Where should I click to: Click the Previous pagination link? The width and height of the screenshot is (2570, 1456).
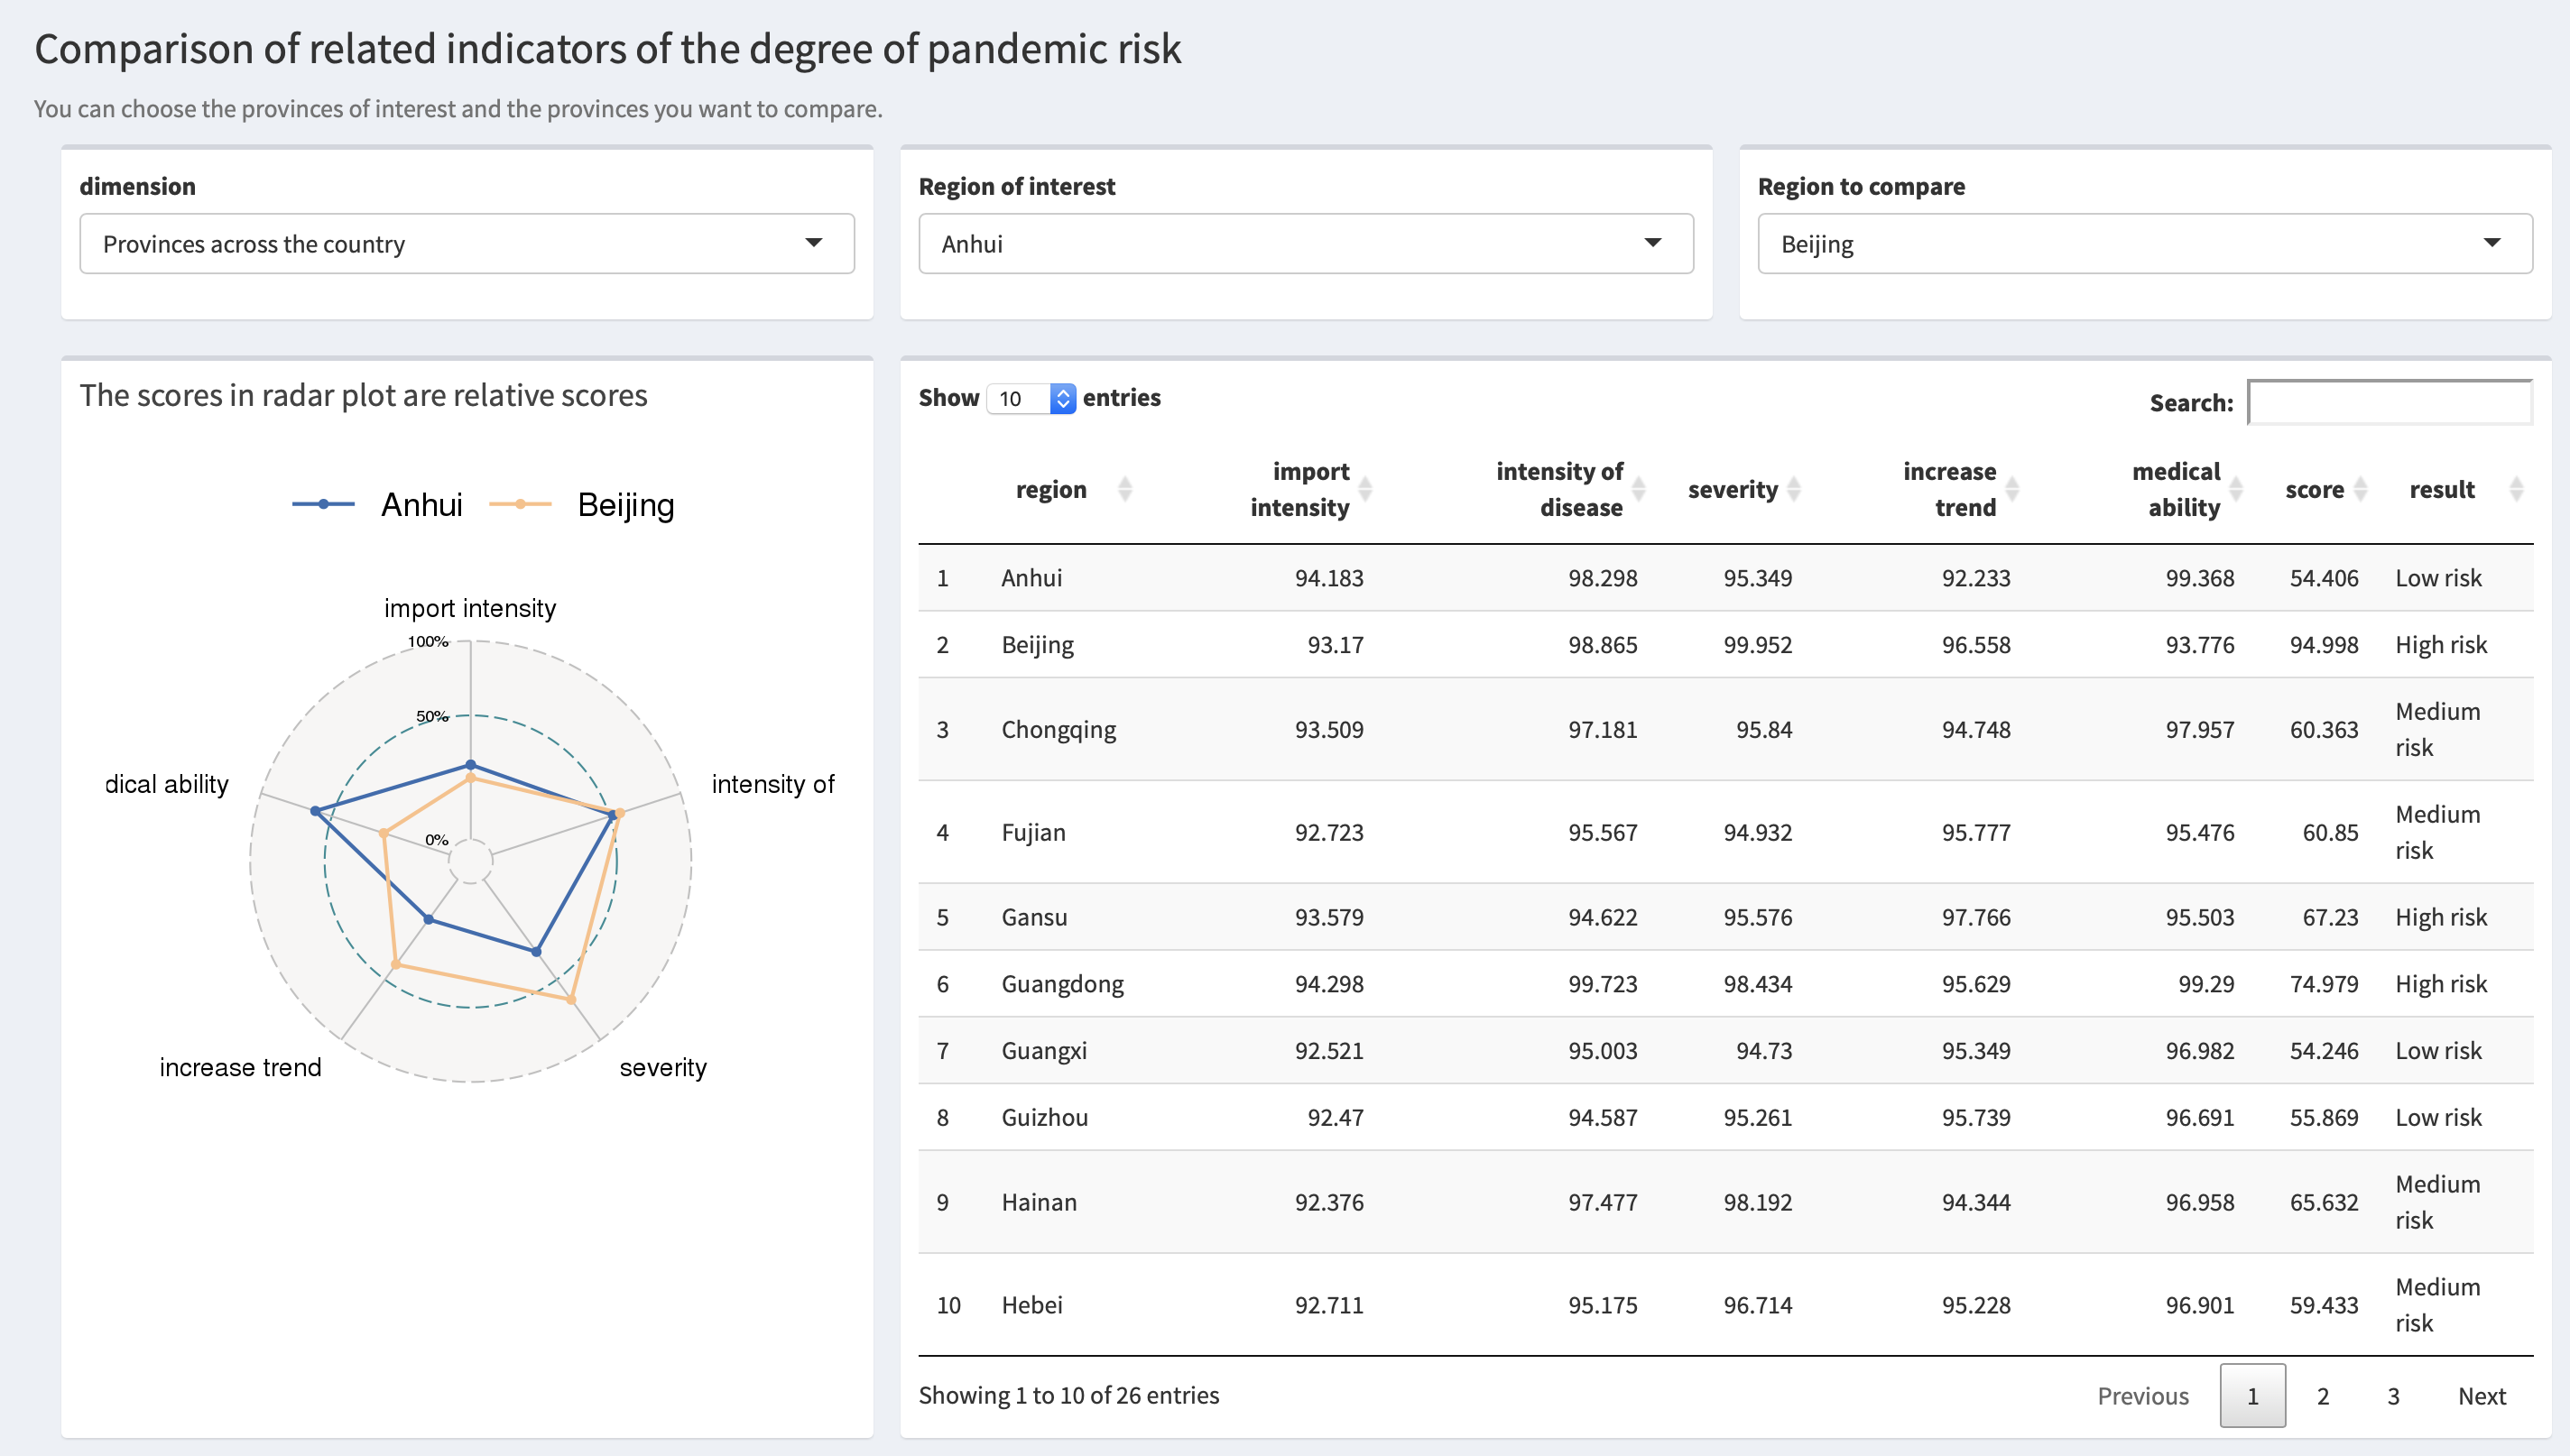click(x=2142, y=1396)
